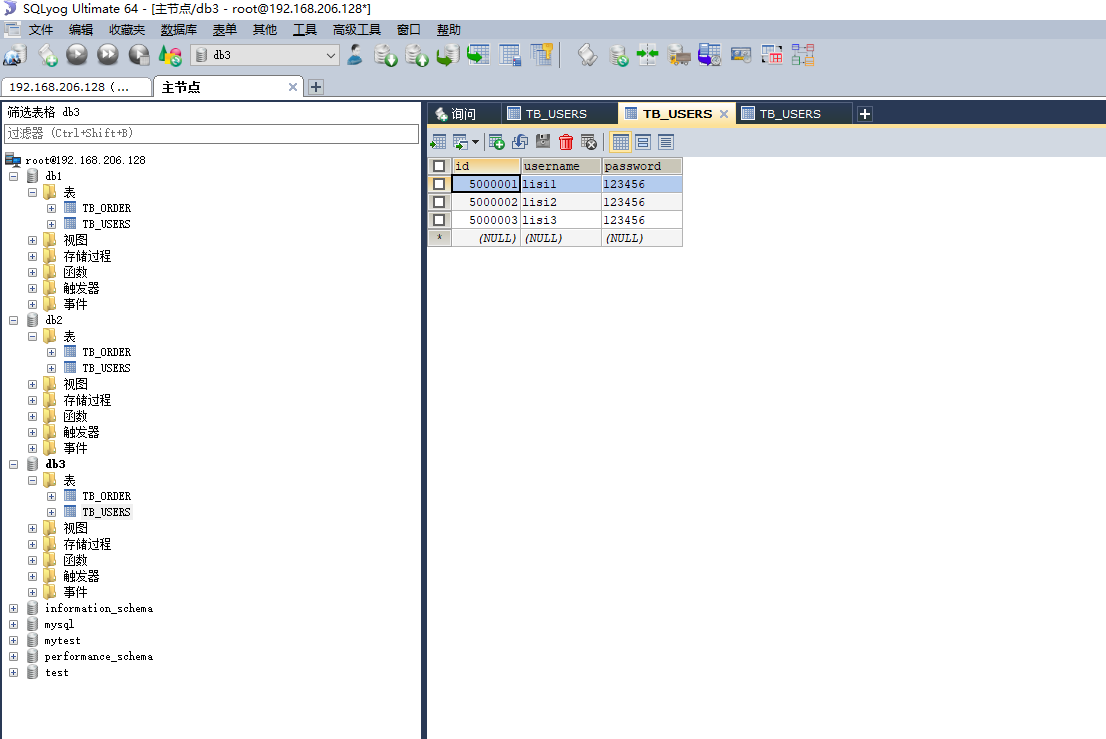Select the root@192.168.206.128 tree root
The height and width of the screenshot is (739, 1106).
tap(85, 160)
